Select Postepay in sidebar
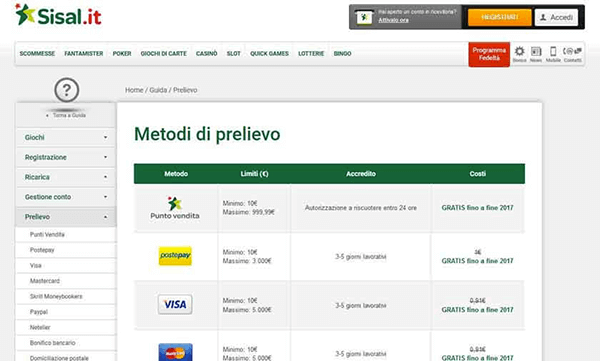The height and width of the screenshot is (361, 600). tap(42, 250)
